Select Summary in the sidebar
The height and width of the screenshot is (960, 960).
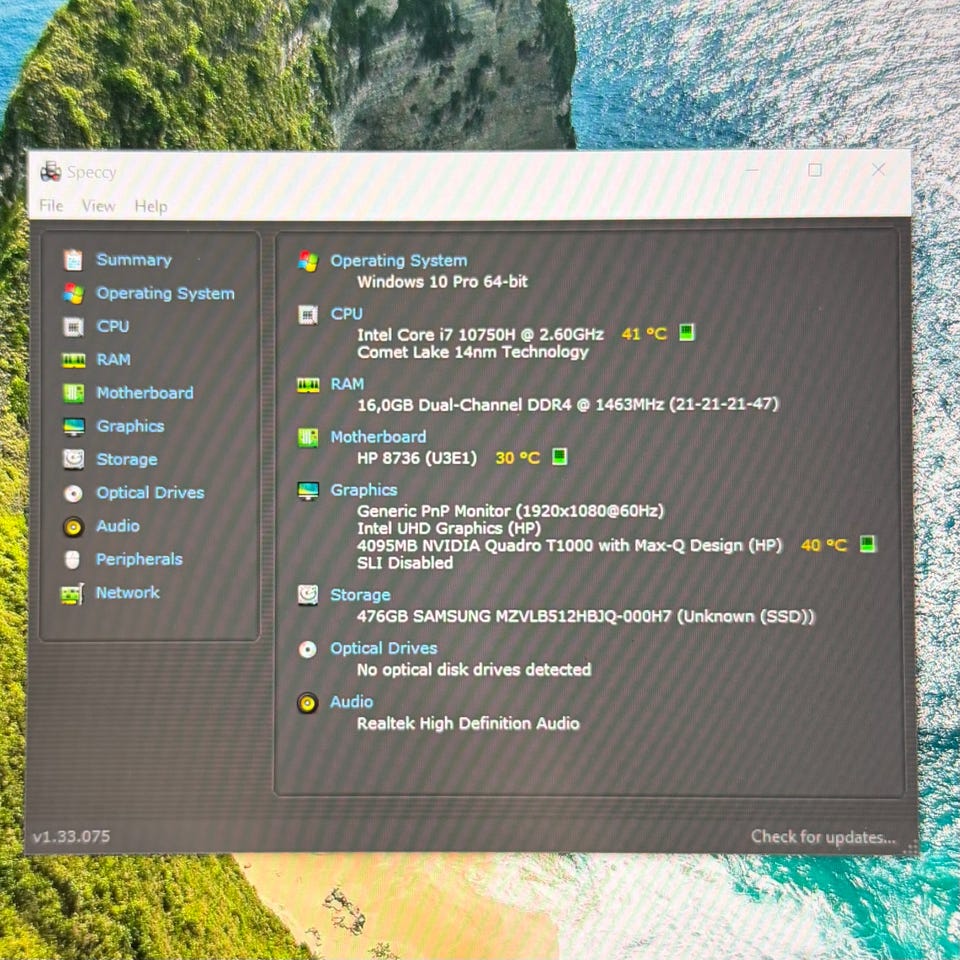134,260
